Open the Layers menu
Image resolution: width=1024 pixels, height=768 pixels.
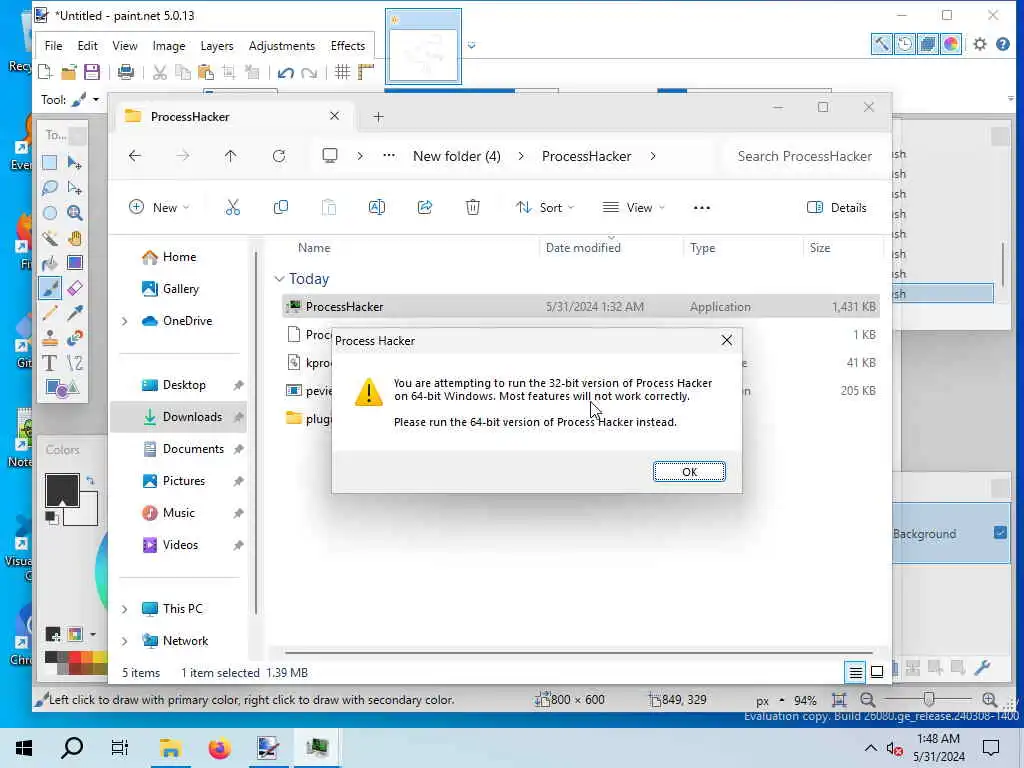217,46
